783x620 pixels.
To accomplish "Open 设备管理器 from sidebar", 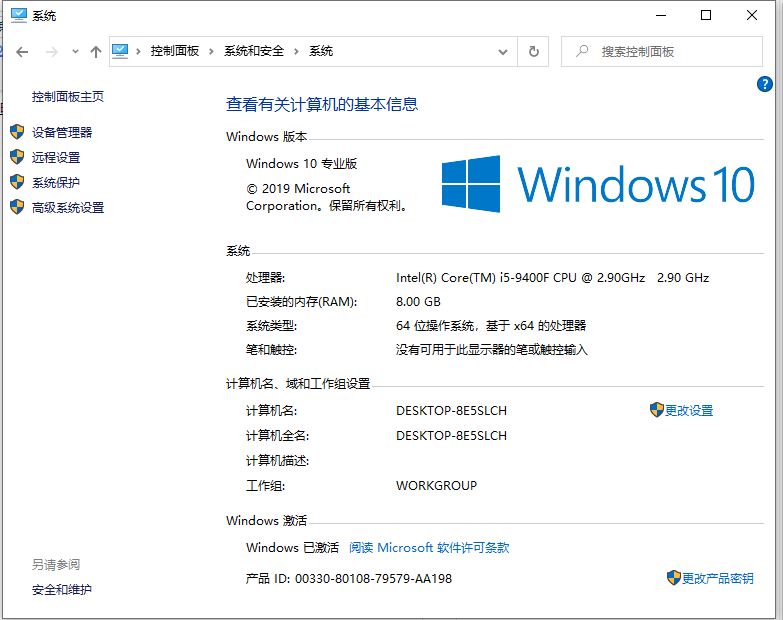I will tap(62, 132).
